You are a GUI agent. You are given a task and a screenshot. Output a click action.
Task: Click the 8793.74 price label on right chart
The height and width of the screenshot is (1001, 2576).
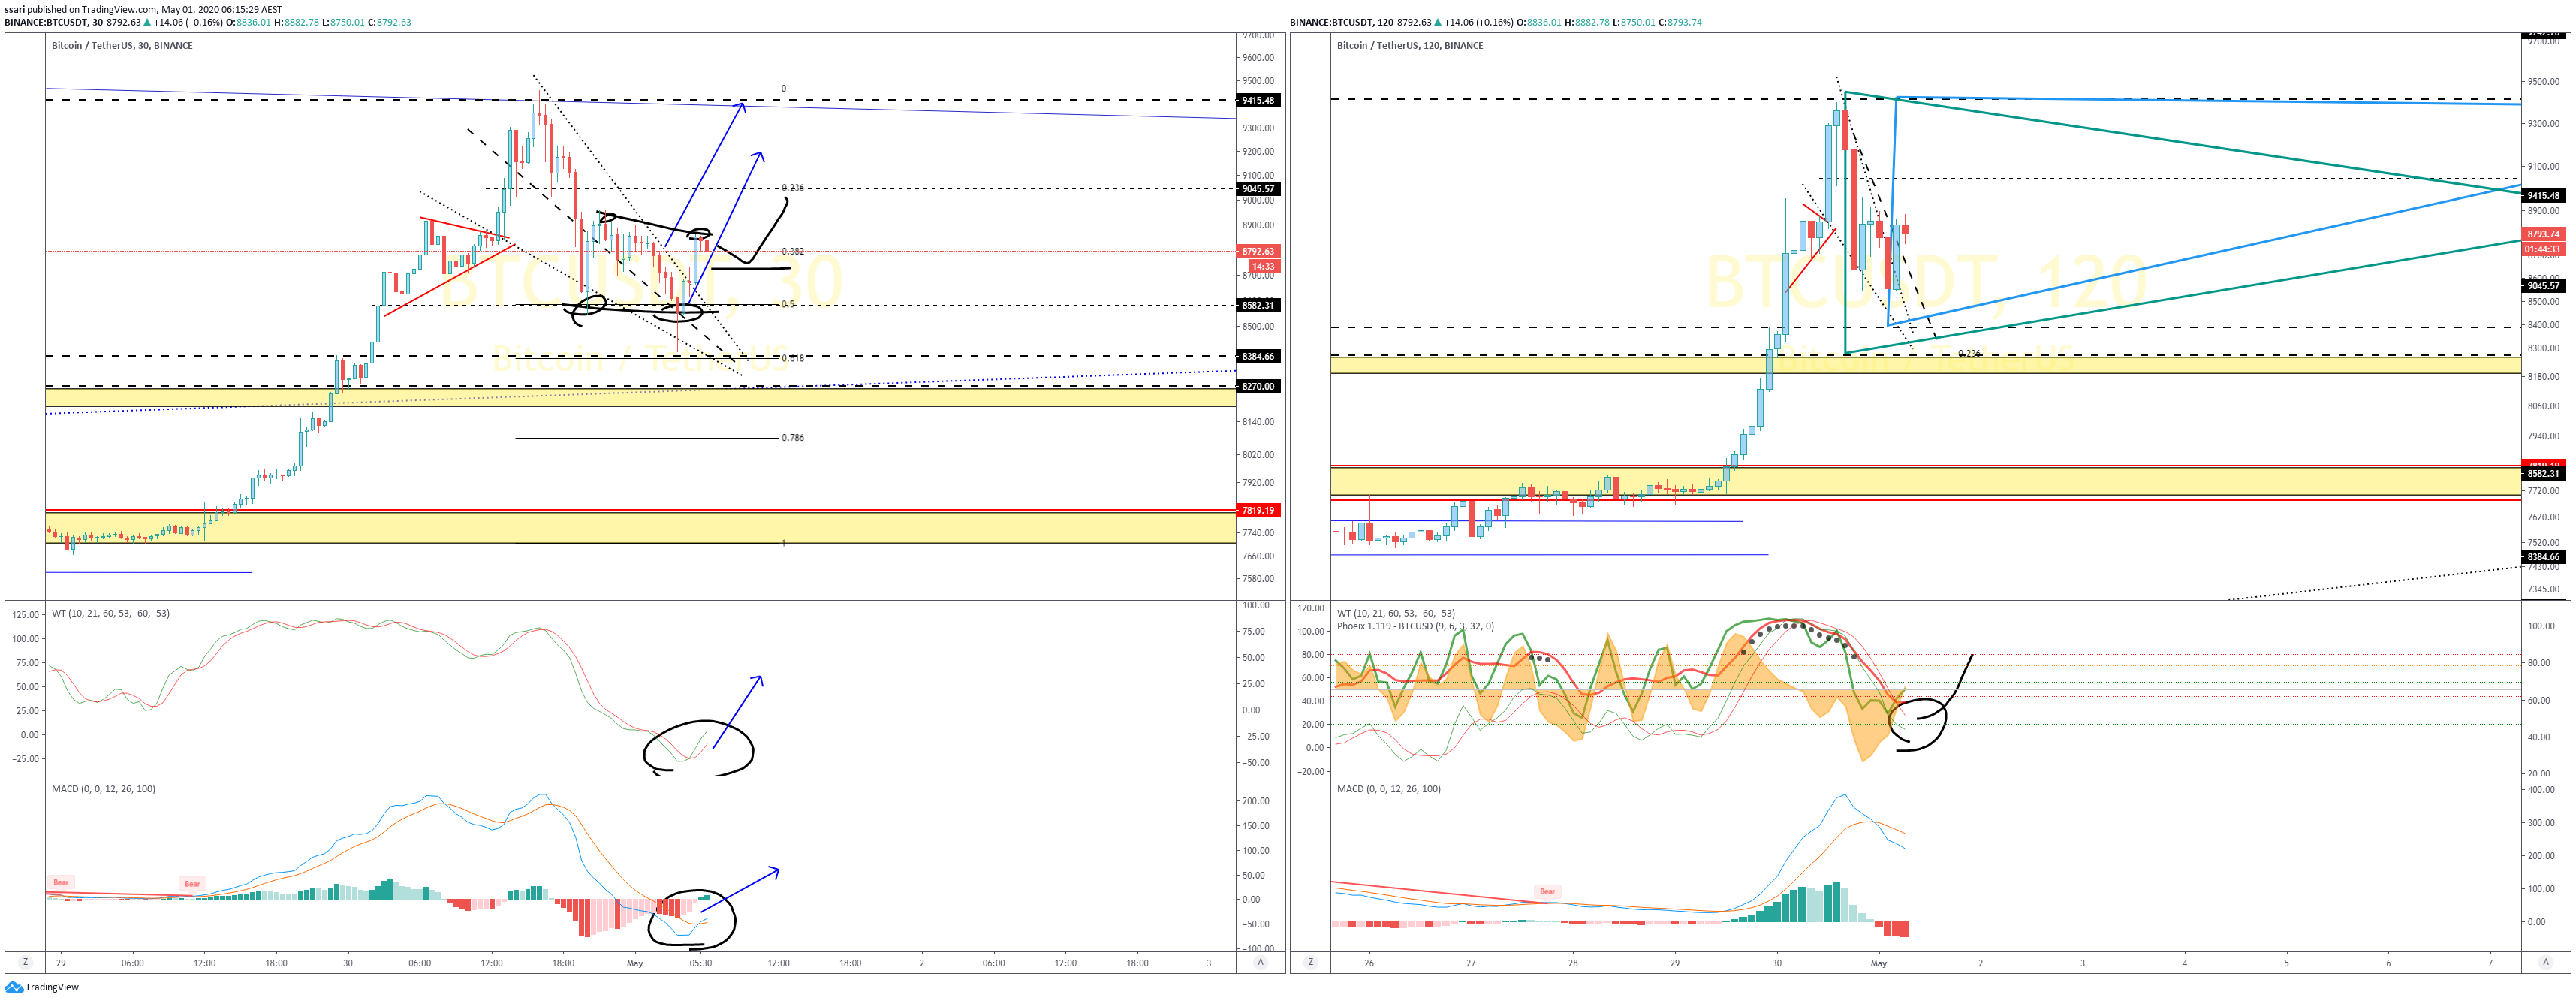click(x=2543, y=234)
